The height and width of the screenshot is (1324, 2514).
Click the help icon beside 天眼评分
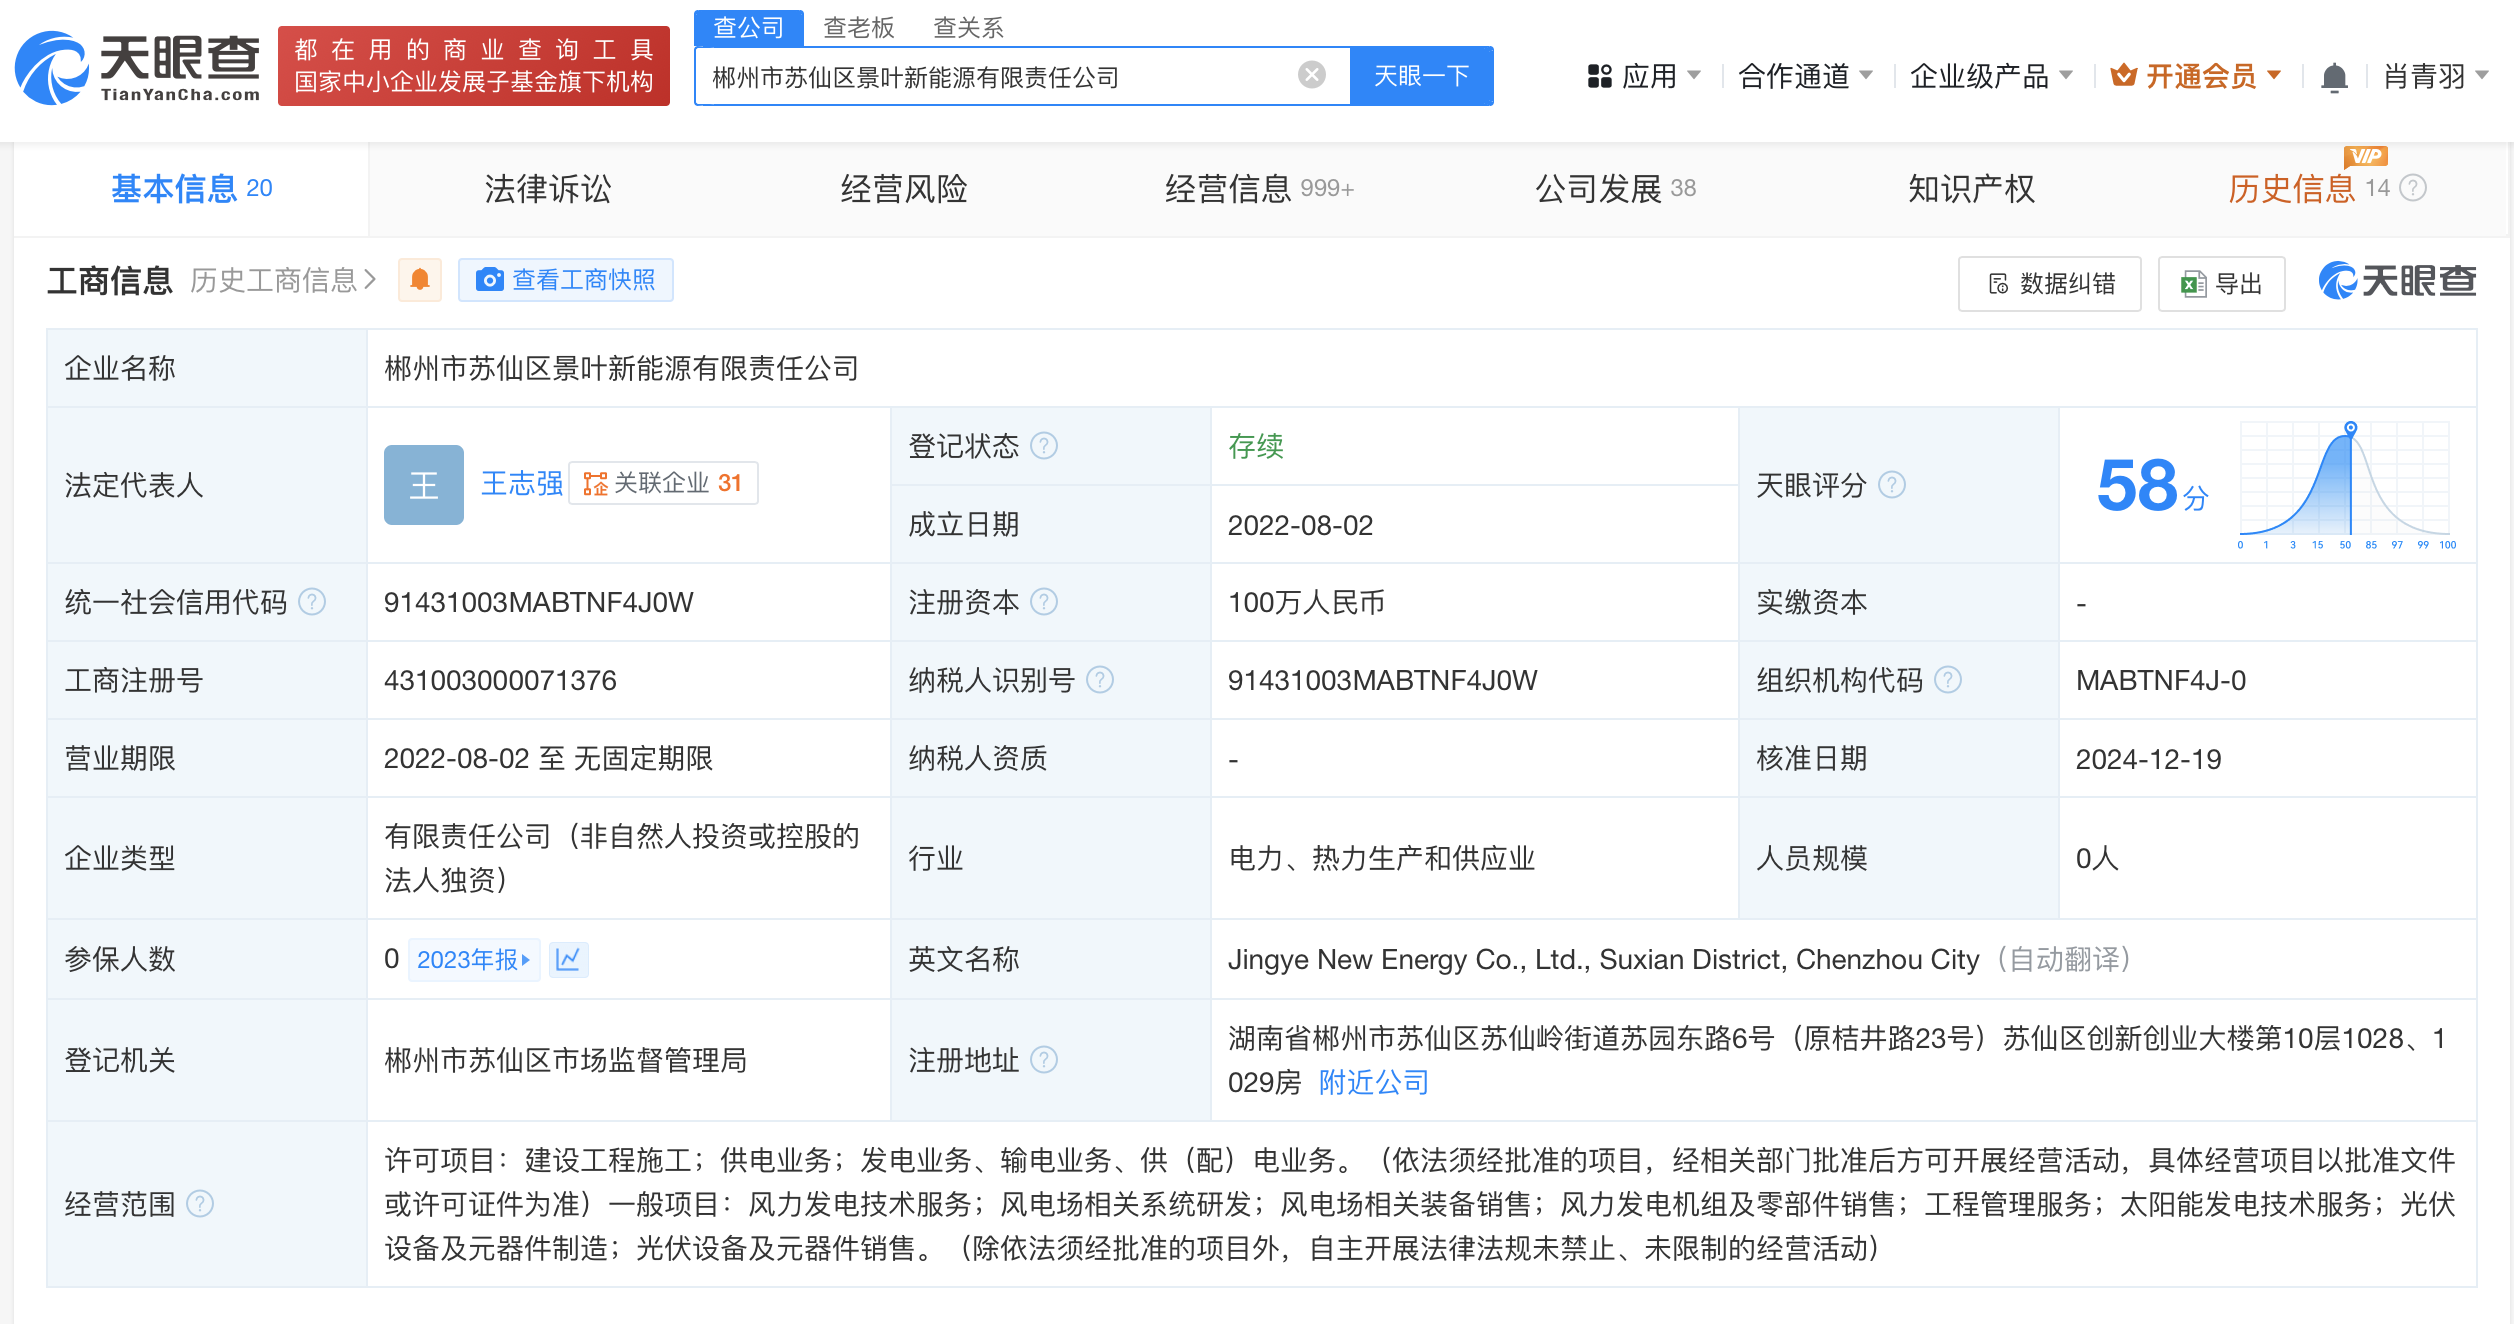1892,485
